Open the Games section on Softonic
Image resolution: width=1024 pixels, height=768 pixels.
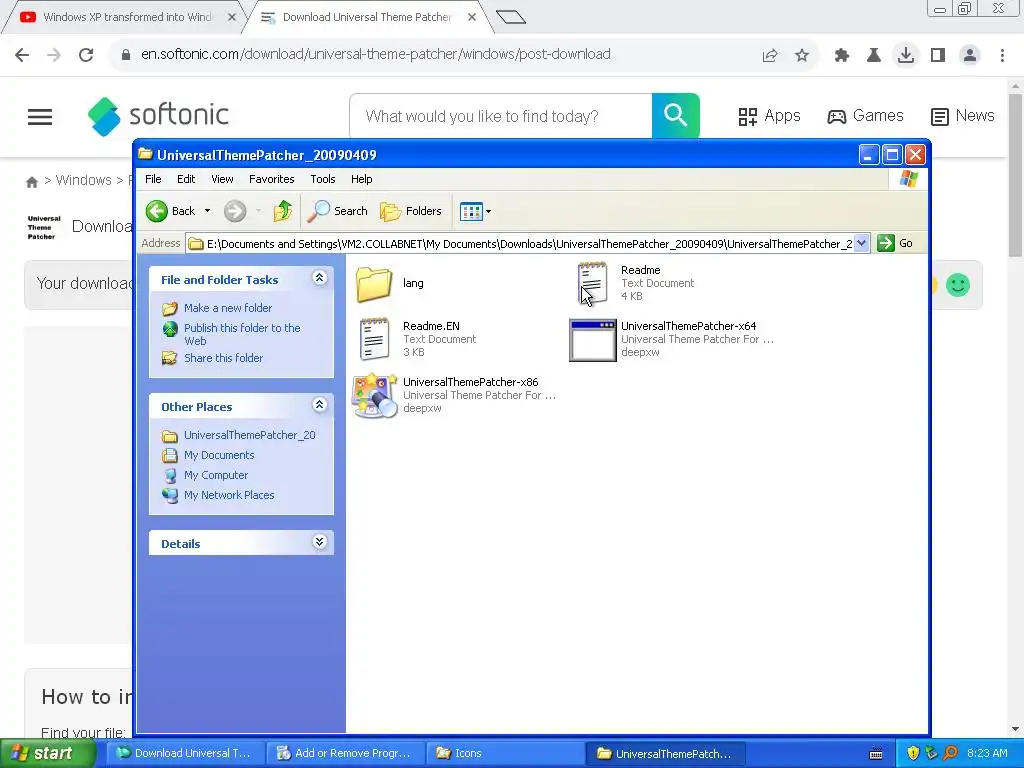[x=865, y=116]
